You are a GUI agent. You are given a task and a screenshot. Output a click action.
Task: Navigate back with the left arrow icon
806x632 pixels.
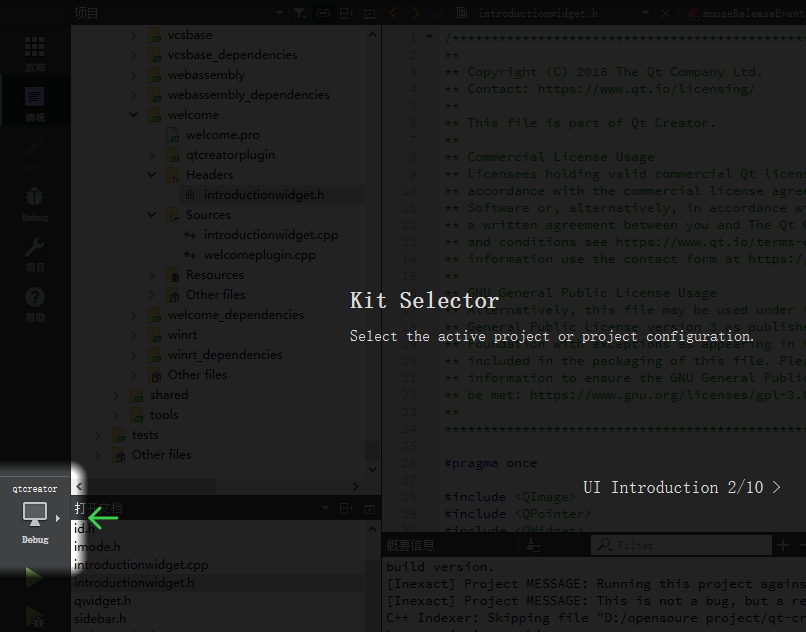[x=395, y=13]
